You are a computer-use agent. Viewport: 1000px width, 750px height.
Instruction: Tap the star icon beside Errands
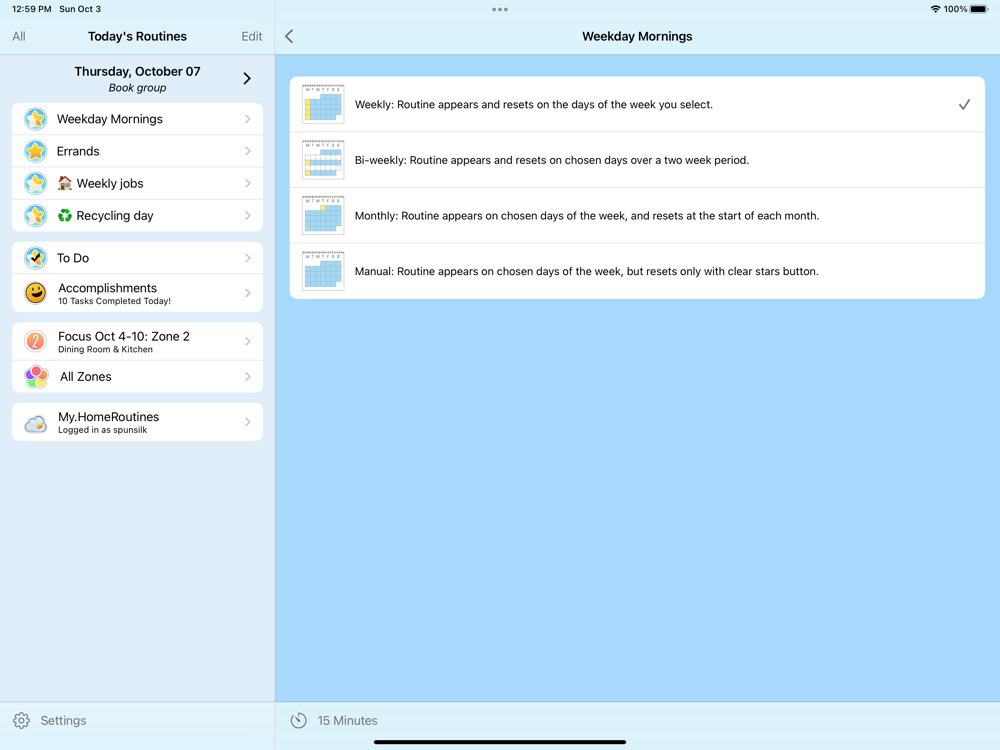(x=36, y=151)
